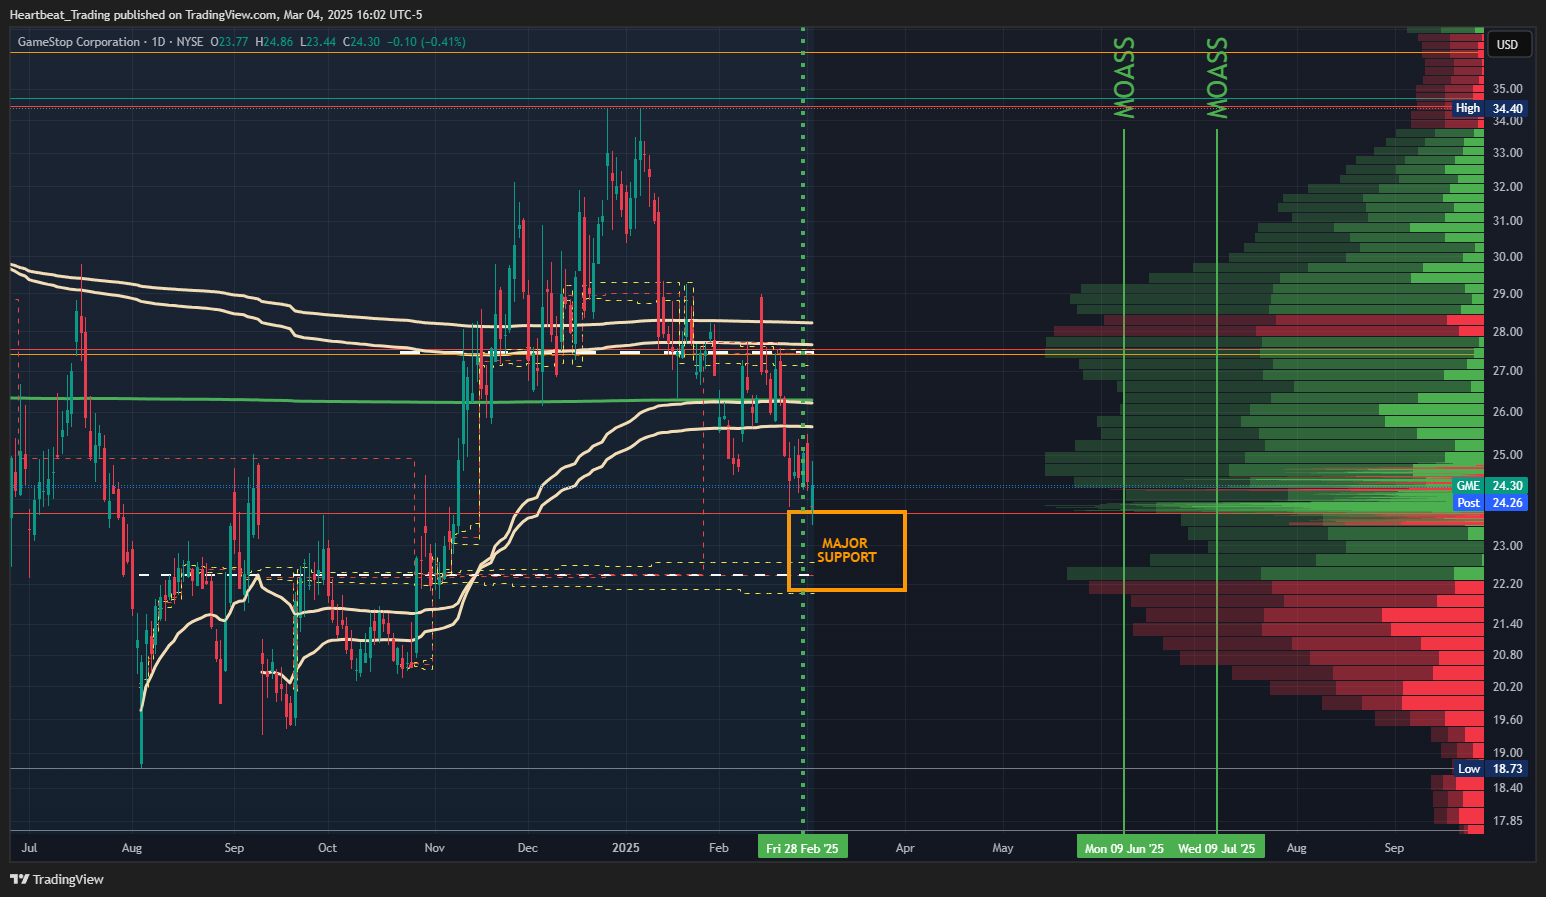Select the High 34.40 price label

point(1488,108)
